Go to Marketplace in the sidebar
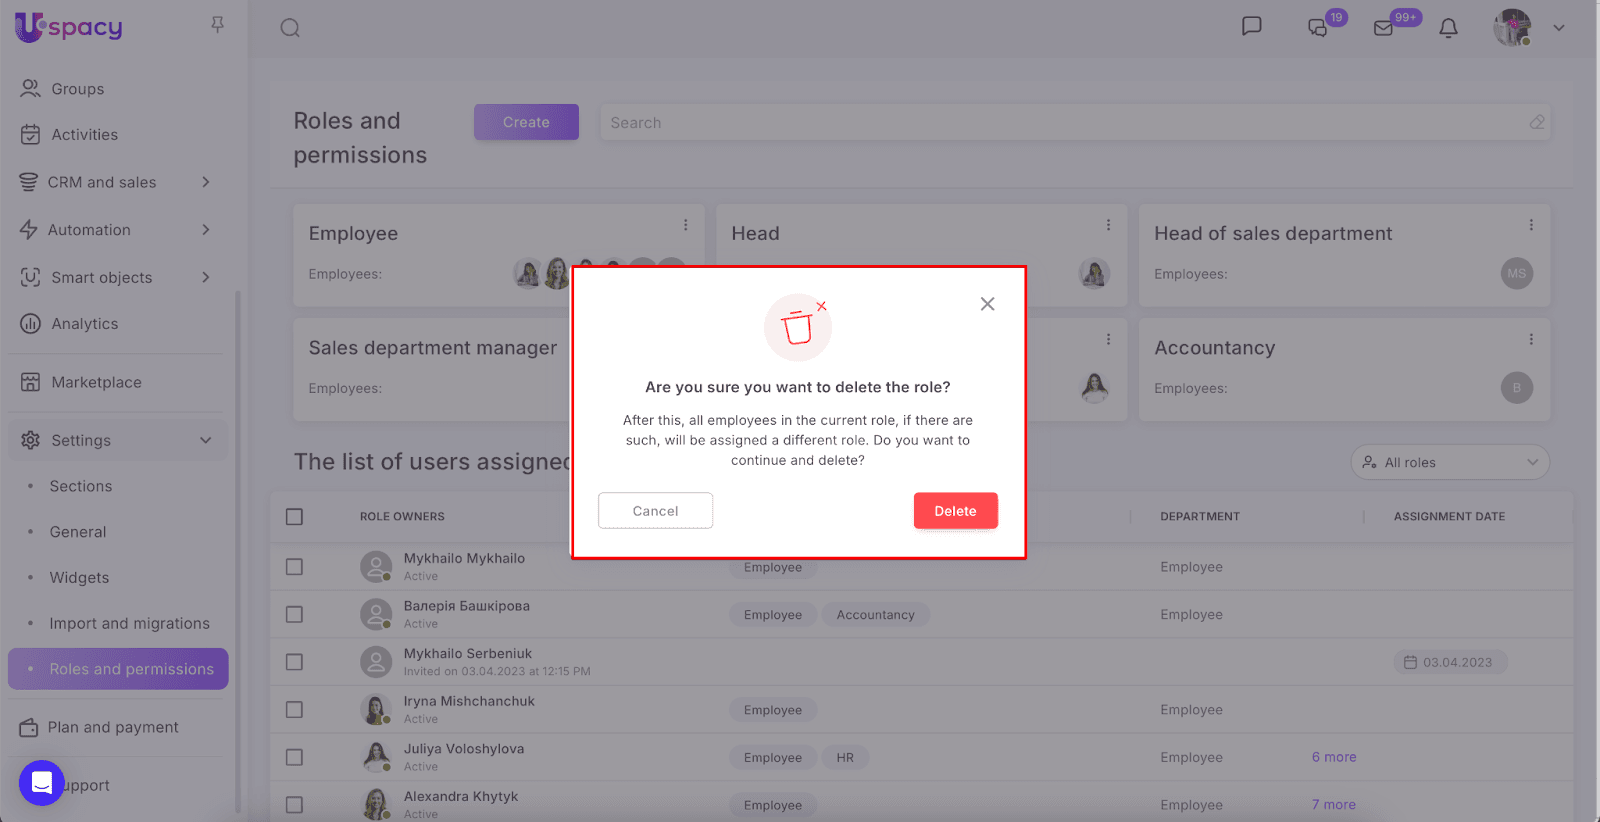Viewport: 1600px width, 822px height. 96,382
